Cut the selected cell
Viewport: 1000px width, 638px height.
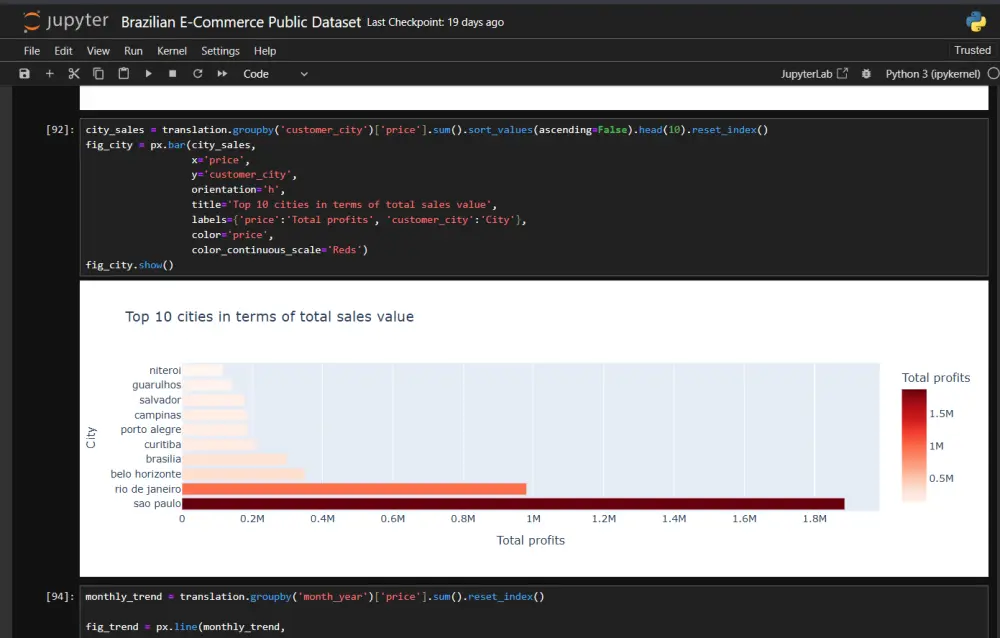(73, 73)
